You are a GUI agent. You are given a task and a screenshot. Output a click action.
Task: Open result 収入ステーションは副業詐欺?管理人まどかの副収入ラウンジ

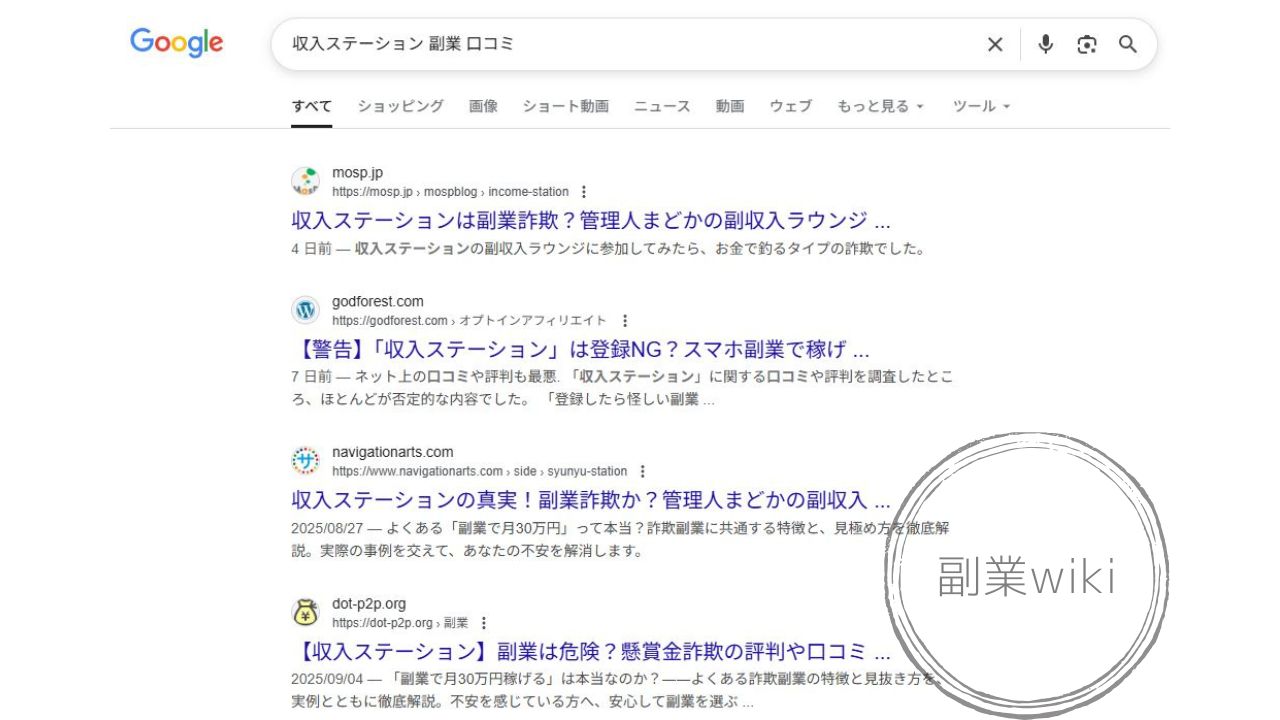pyautogui.click(x=591, y=220)
